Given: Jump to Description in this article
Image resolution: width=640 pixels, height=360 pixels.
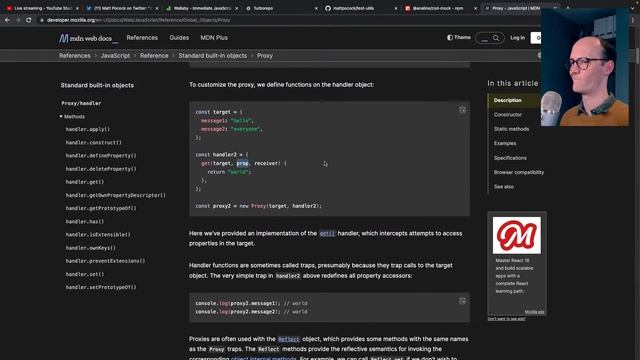Looking at the screenshot, I should pyautogui.click(x=508, y=100).
